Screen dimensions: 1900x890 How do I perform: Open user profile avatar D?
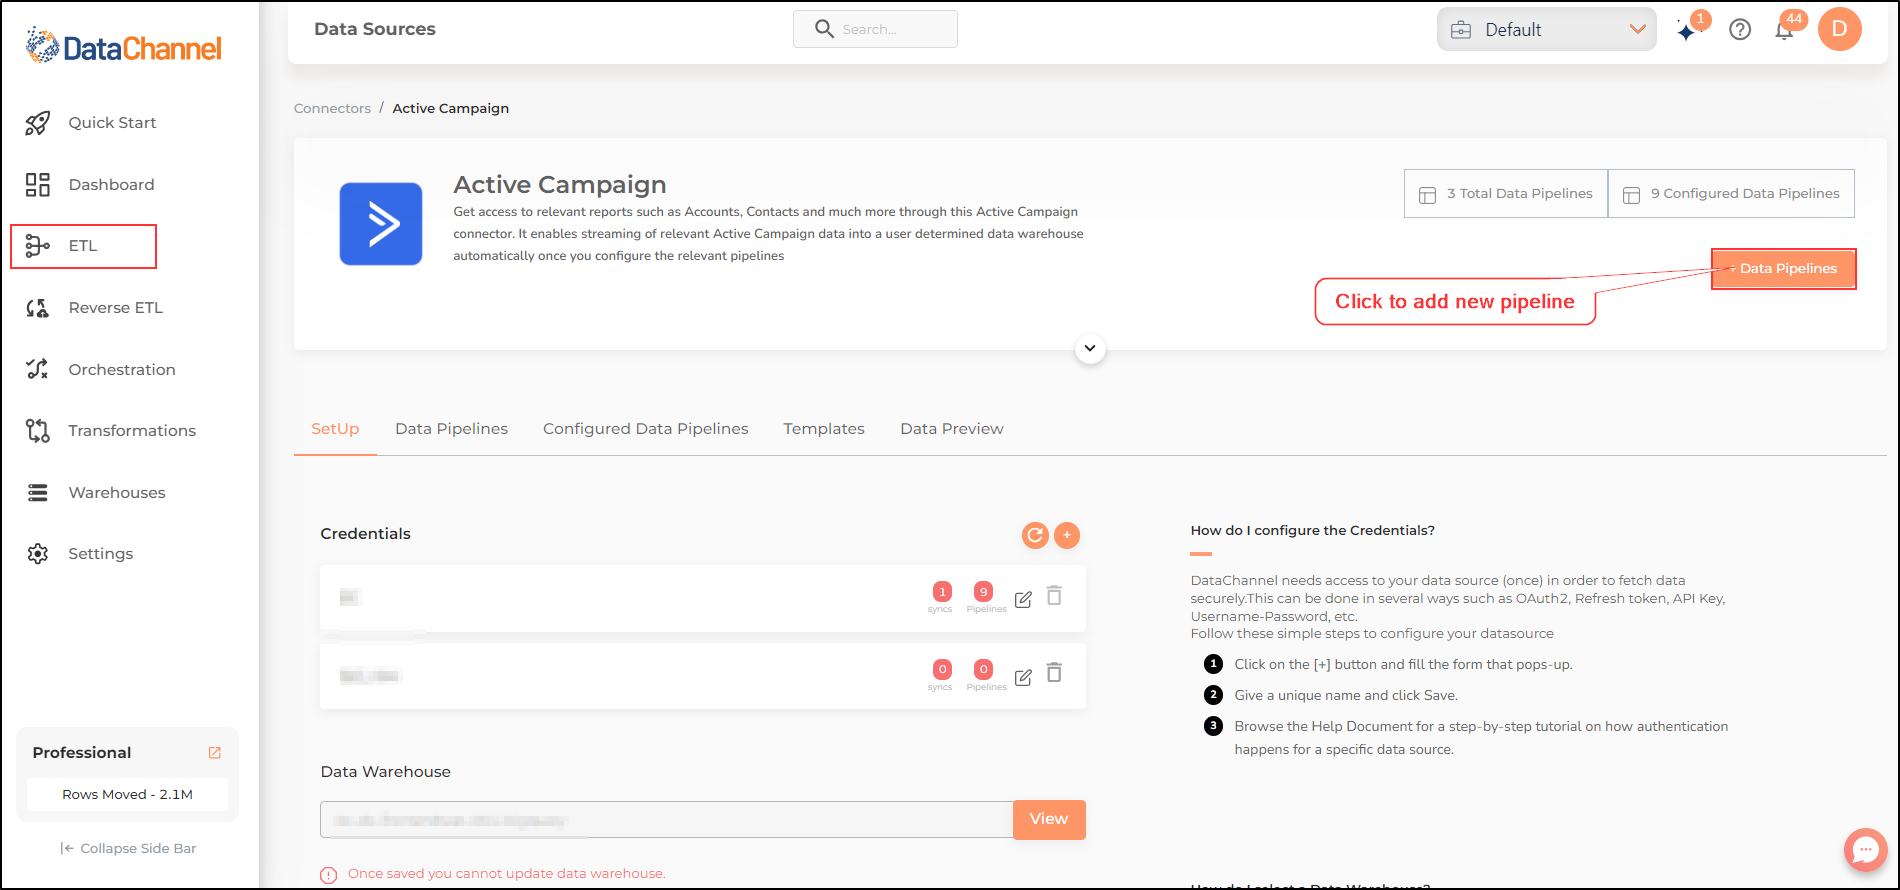[x=1840, y=29]
